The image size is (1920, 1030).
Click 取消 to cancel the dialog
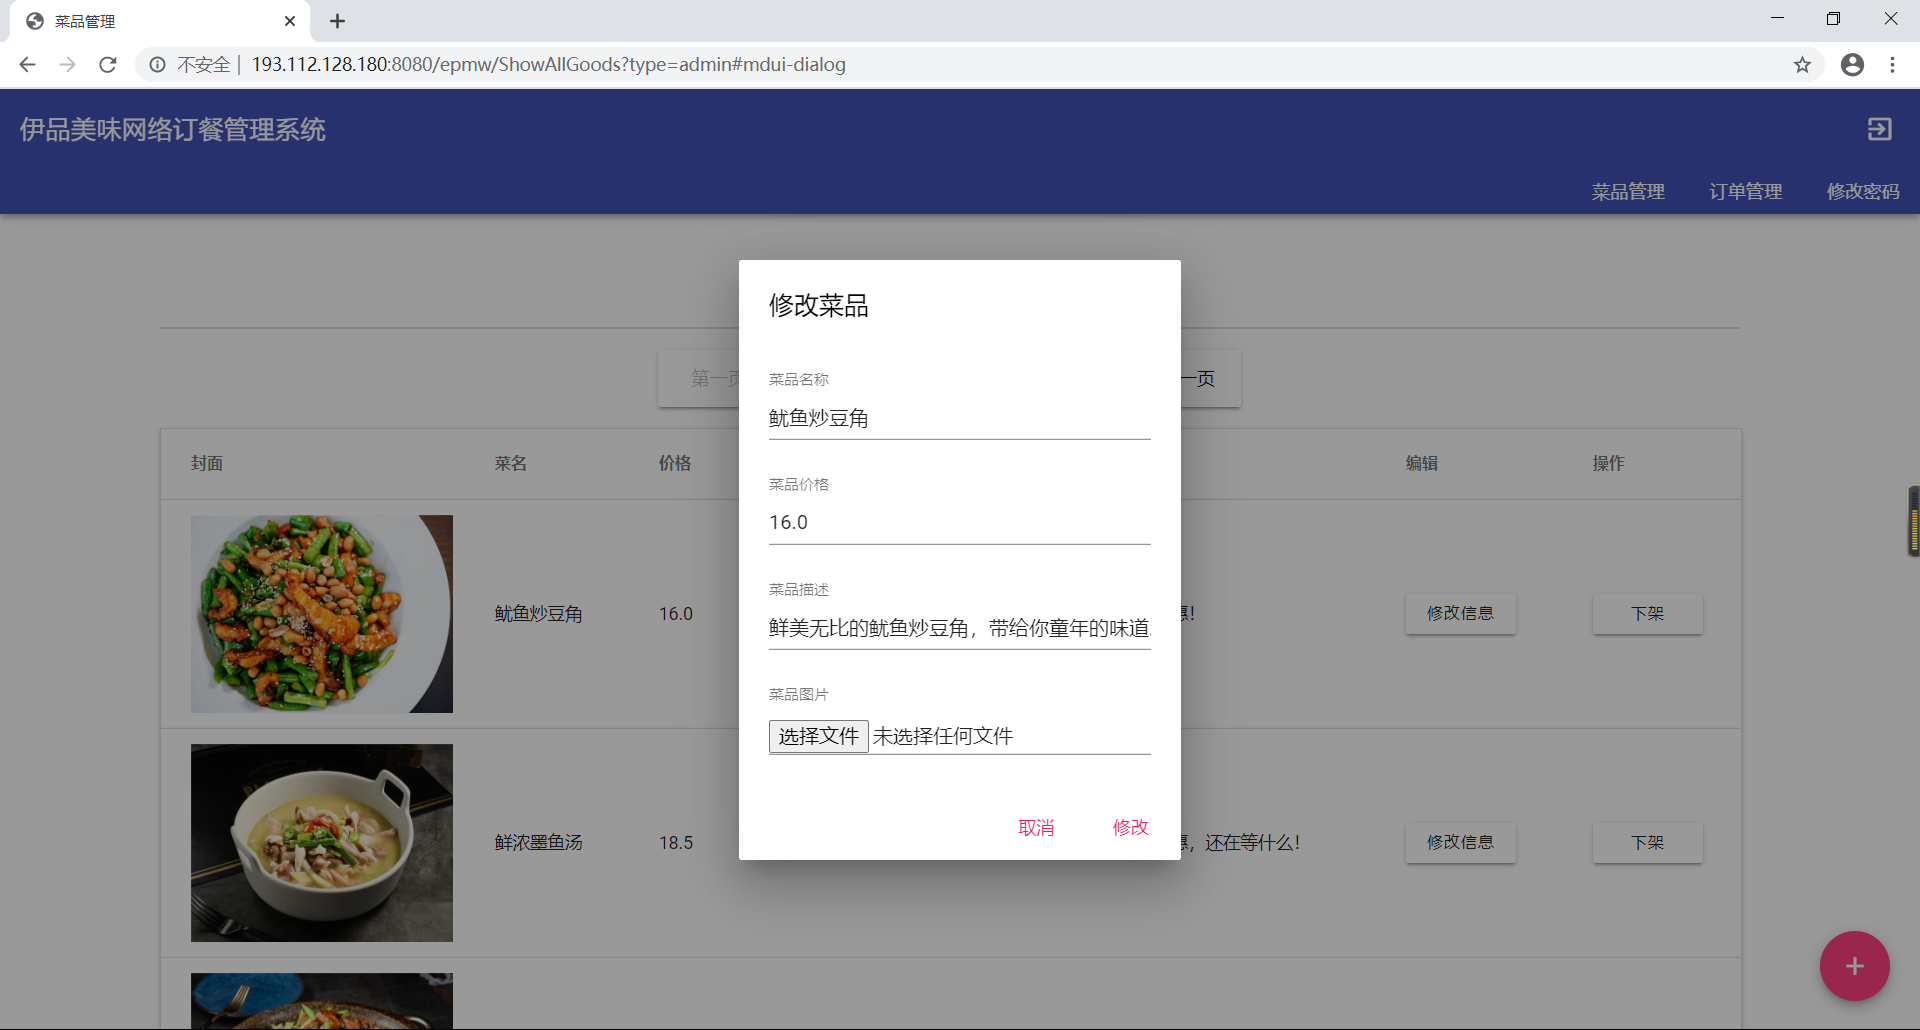(1036, 827)
